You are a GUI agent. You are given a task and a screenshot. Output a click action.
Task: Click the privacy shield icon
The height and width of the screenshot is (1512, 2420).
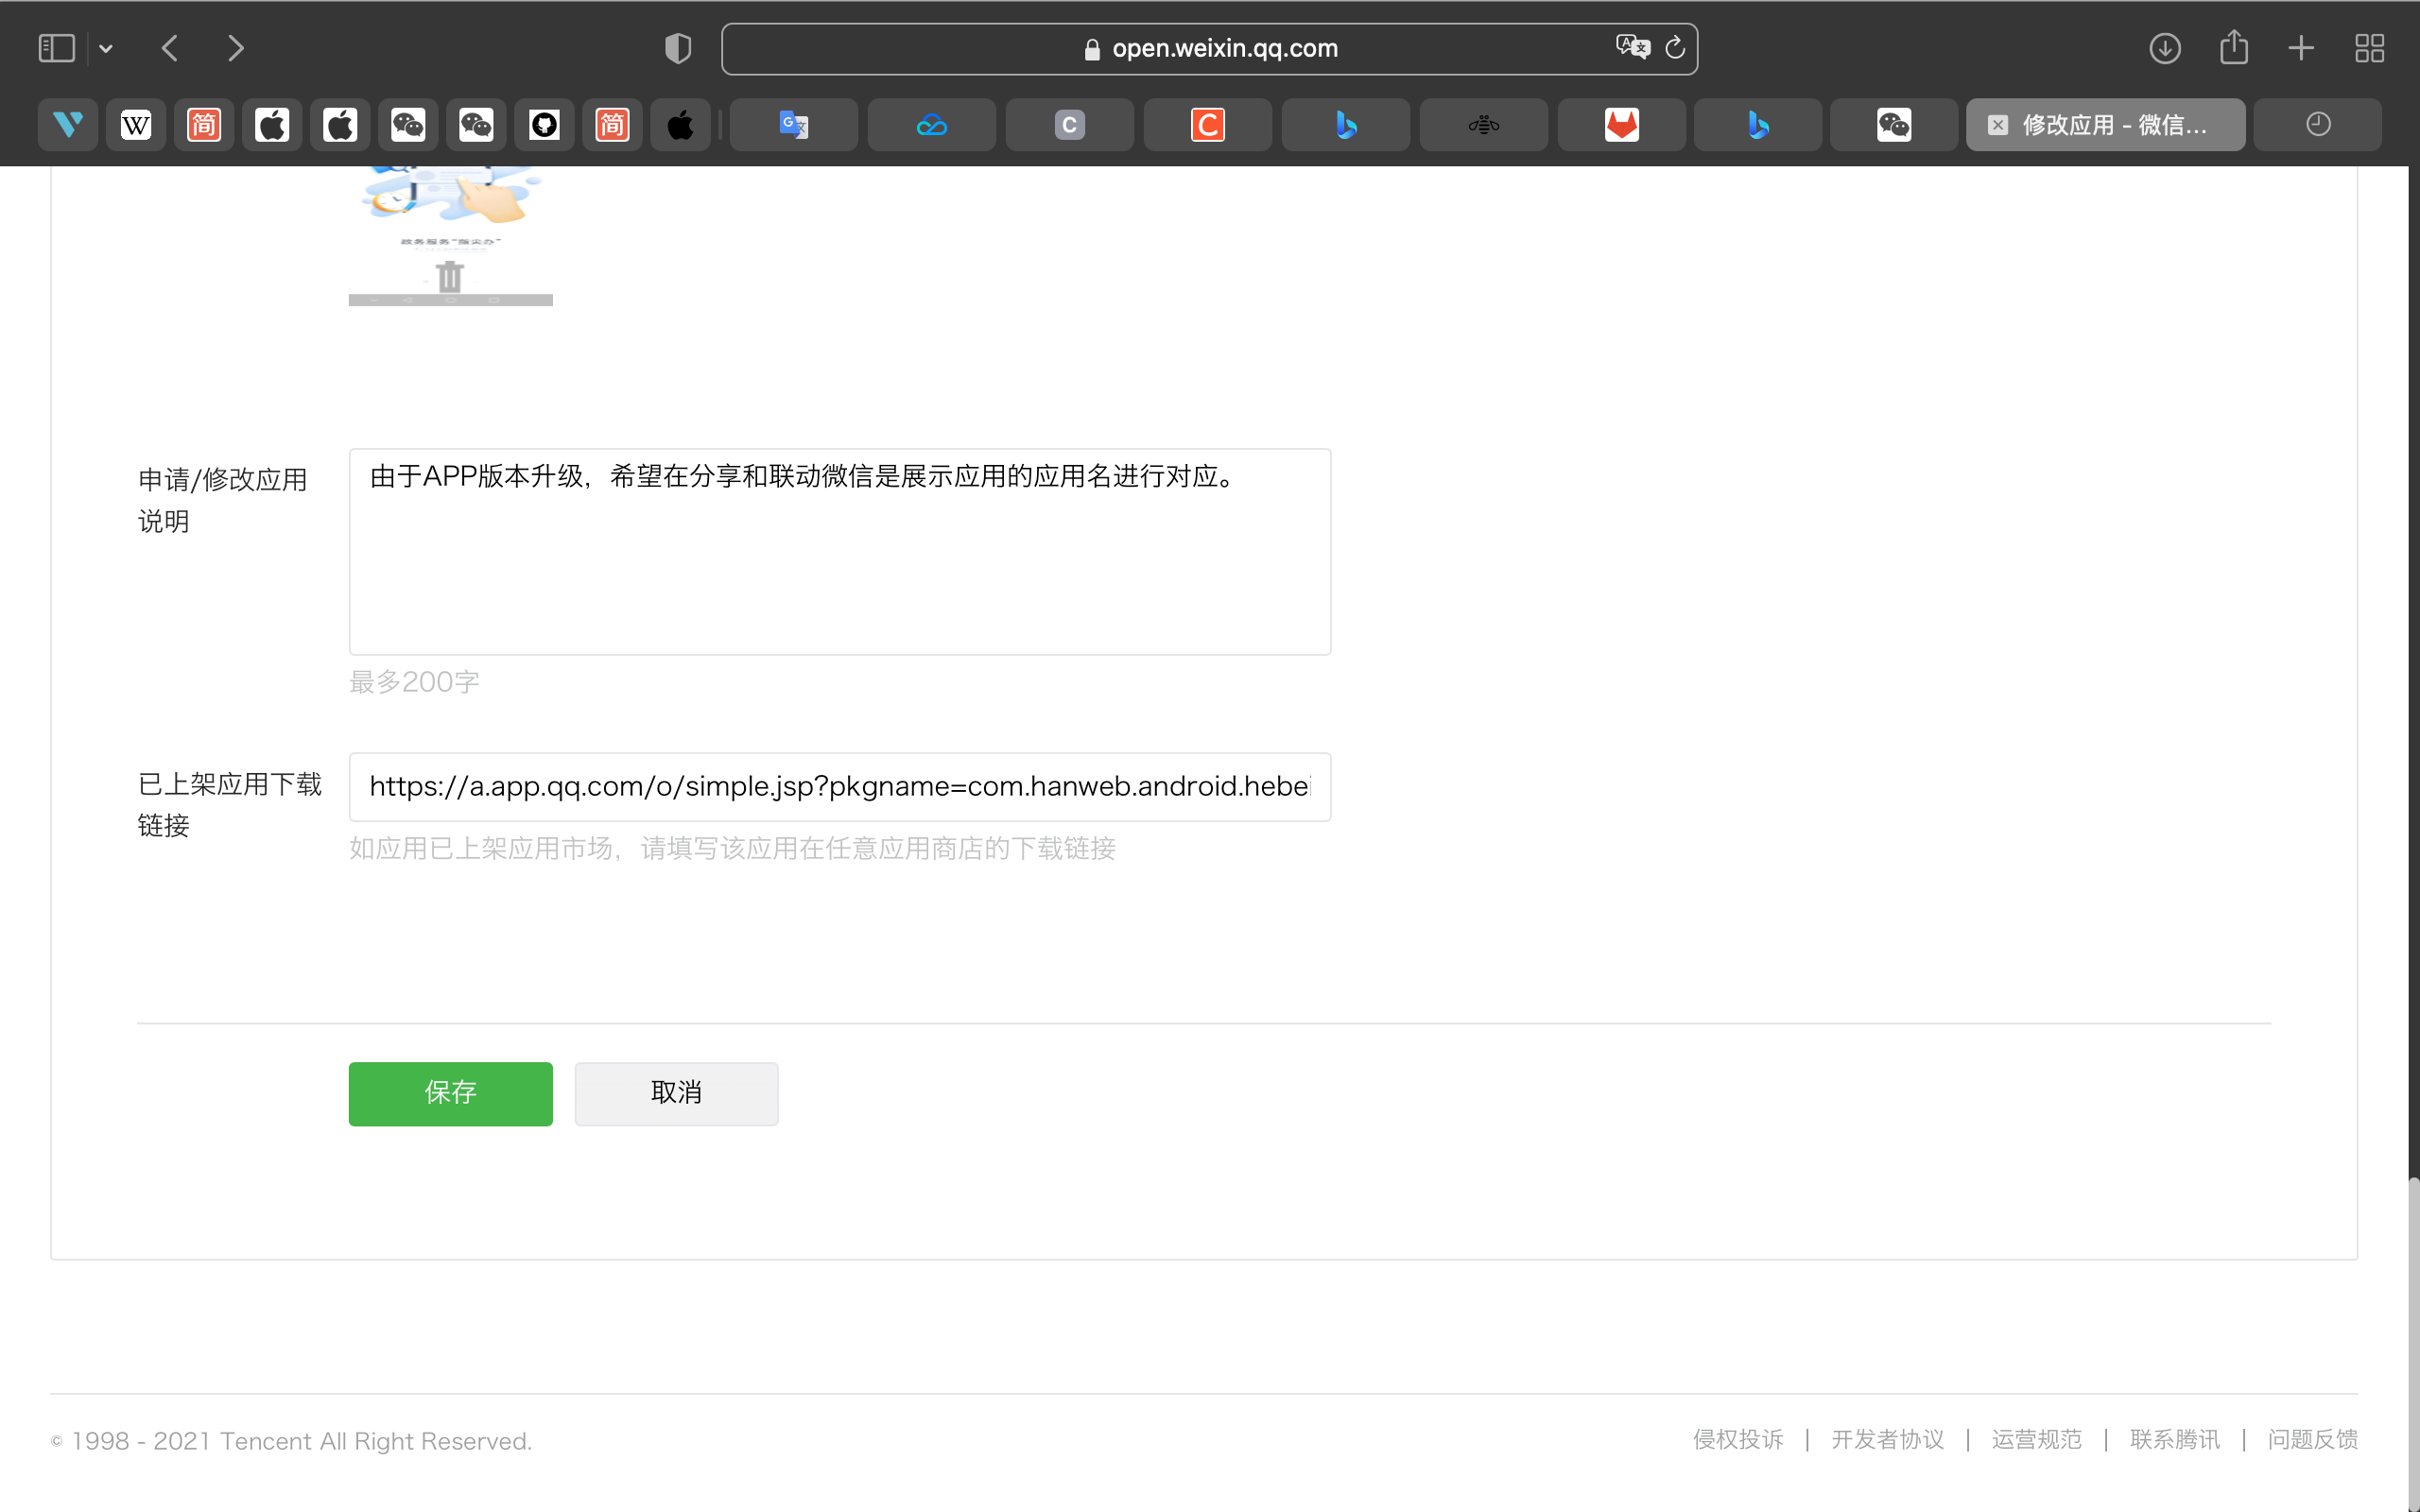(678, 48)
